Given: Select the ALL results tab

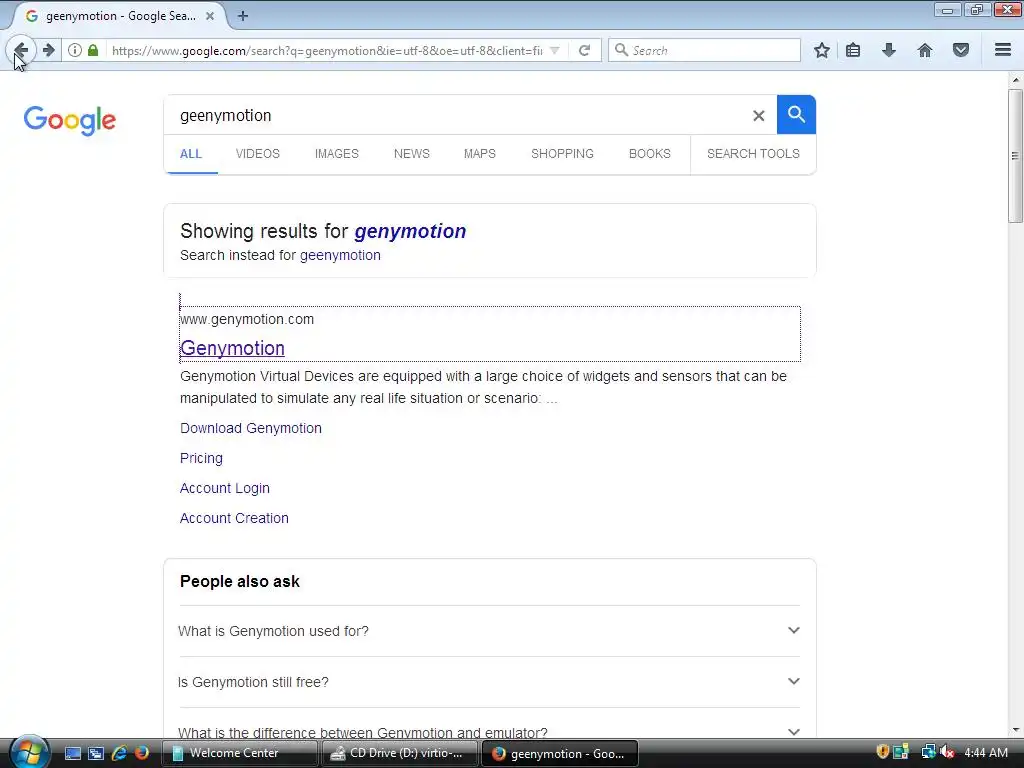Looking at the screenshot, I should point(191,154).
